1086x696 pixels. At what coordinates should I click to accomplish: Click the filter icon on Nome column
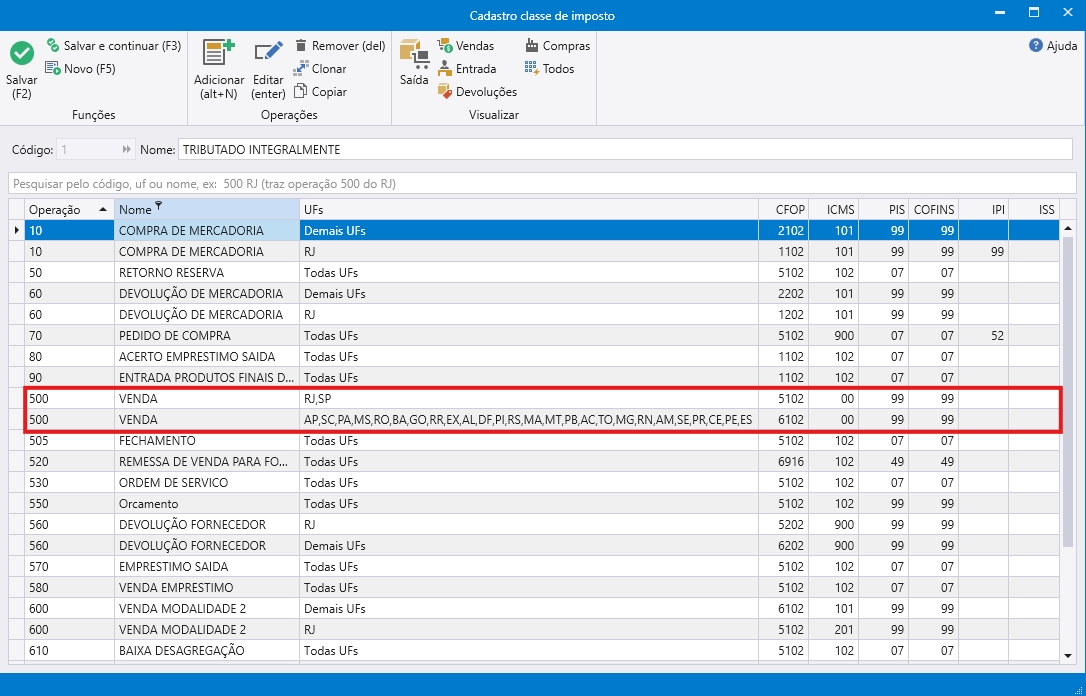[x=159, y=205]
